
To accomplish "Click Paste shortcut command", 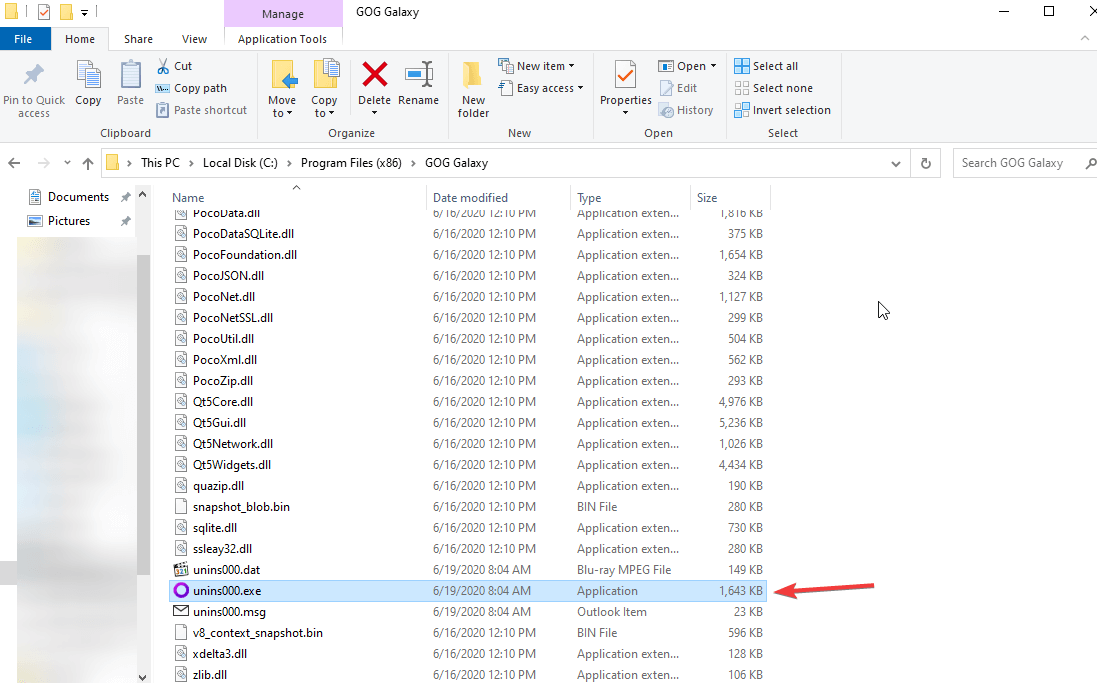I will 201,110.
